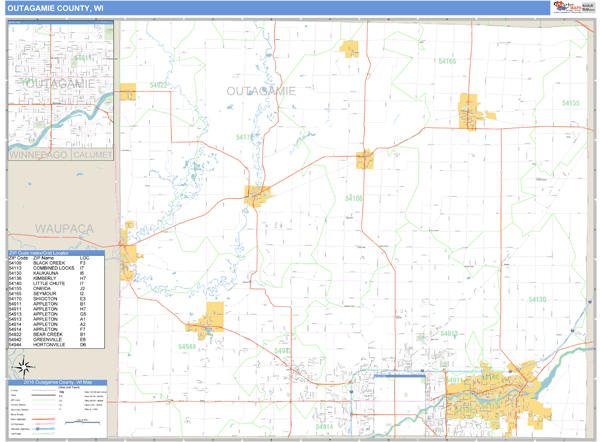Click ZIP label 54130 on the map

tap(537, 299)
